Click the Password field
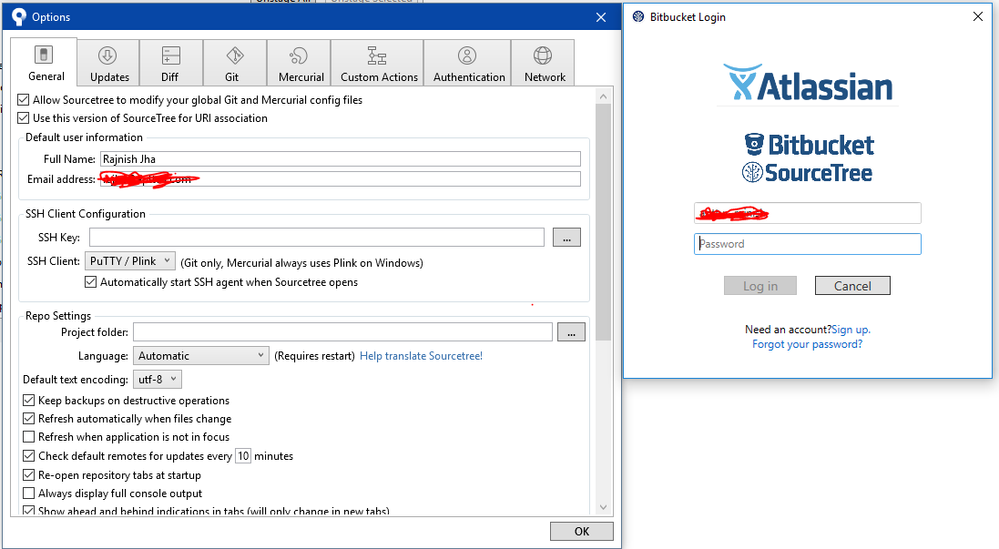The image size is (999, 549). 807,244
